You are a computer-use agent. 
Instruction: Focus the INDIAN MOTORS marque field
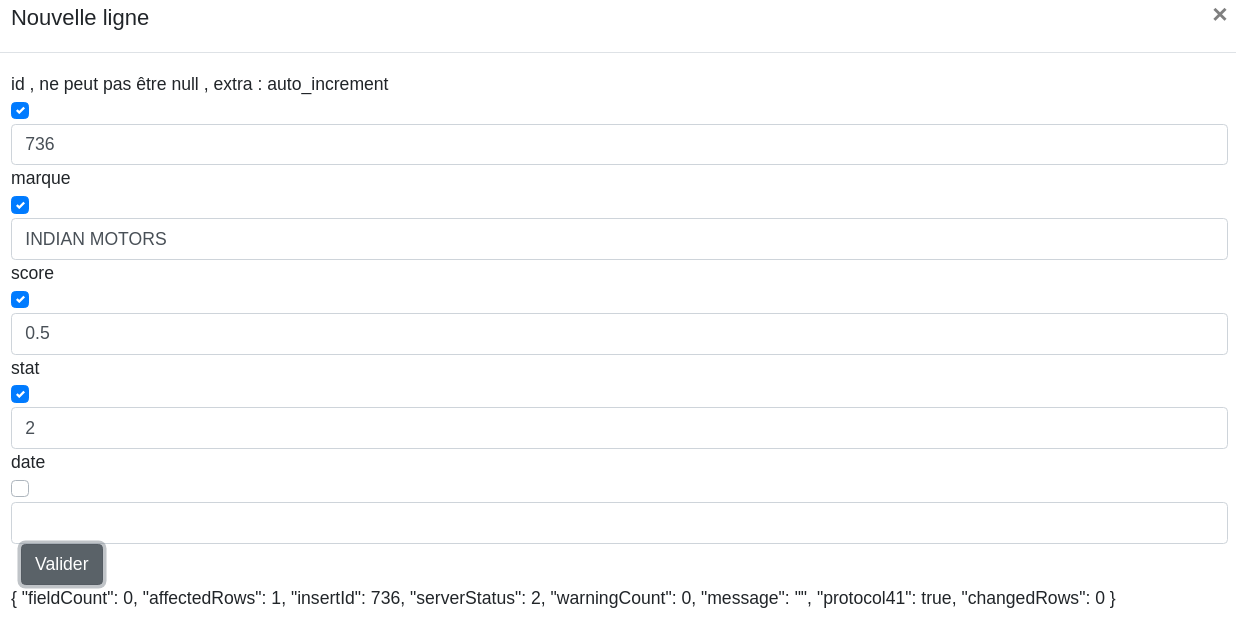coord(619,239)
